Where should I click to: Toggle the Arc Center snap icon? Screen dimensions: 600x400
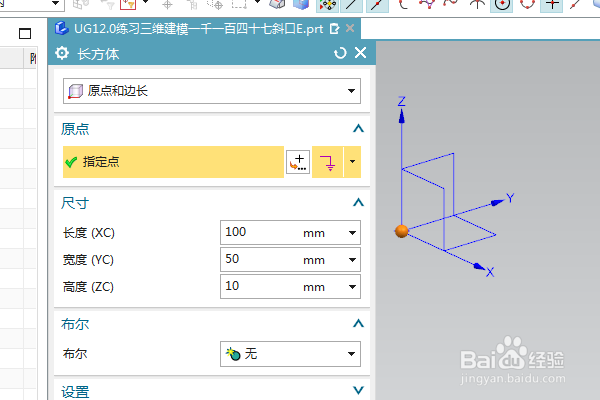[502, 5]
